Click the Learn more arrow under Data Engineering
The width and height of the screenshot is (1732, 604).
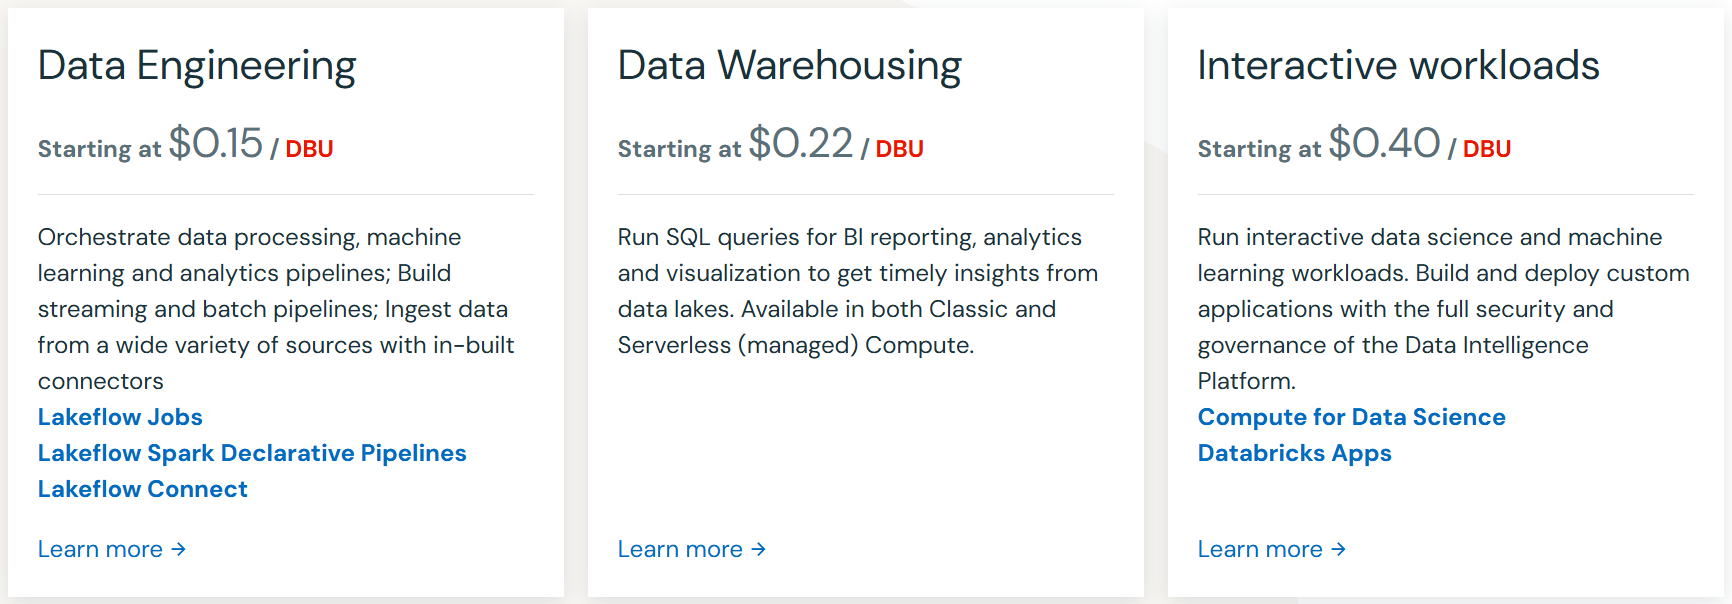[179, 548]
